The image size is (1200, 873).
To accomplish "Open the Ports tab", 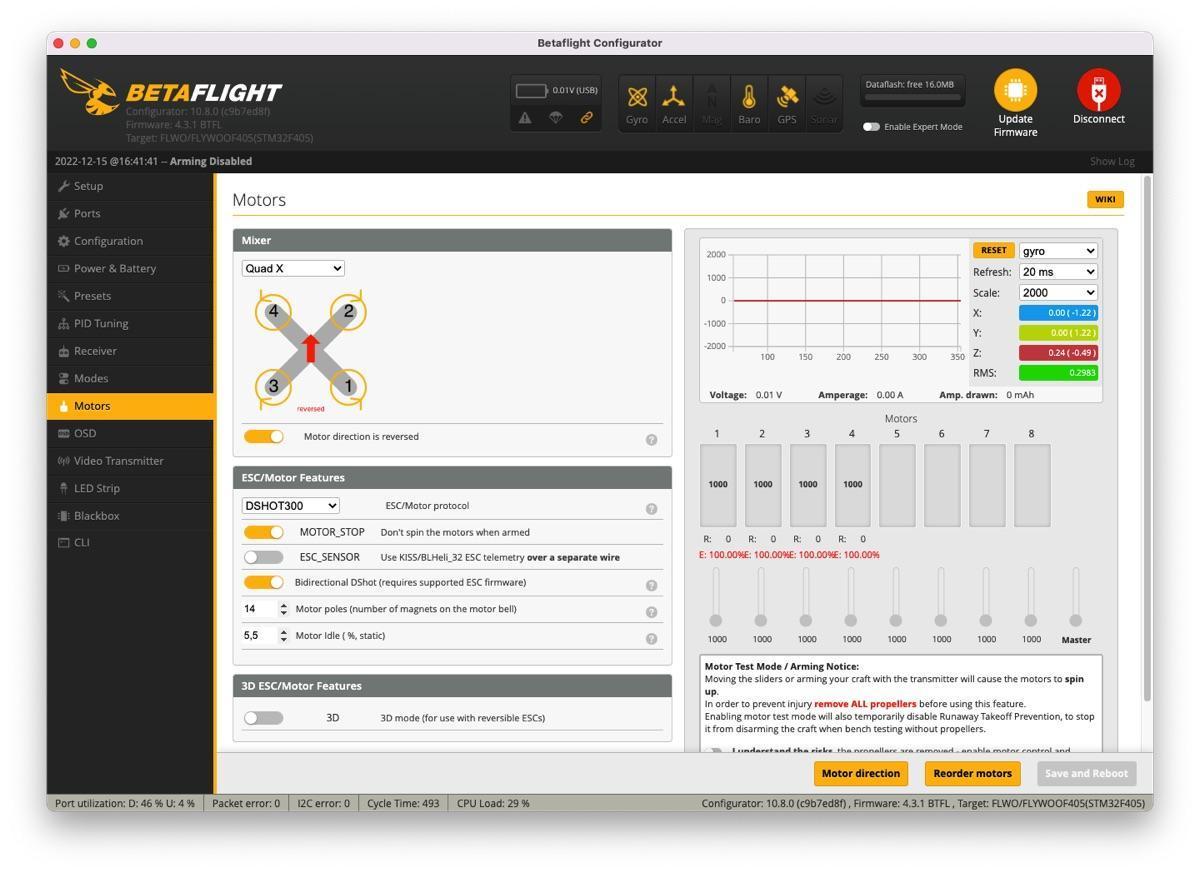I will (x=130, y=213).
